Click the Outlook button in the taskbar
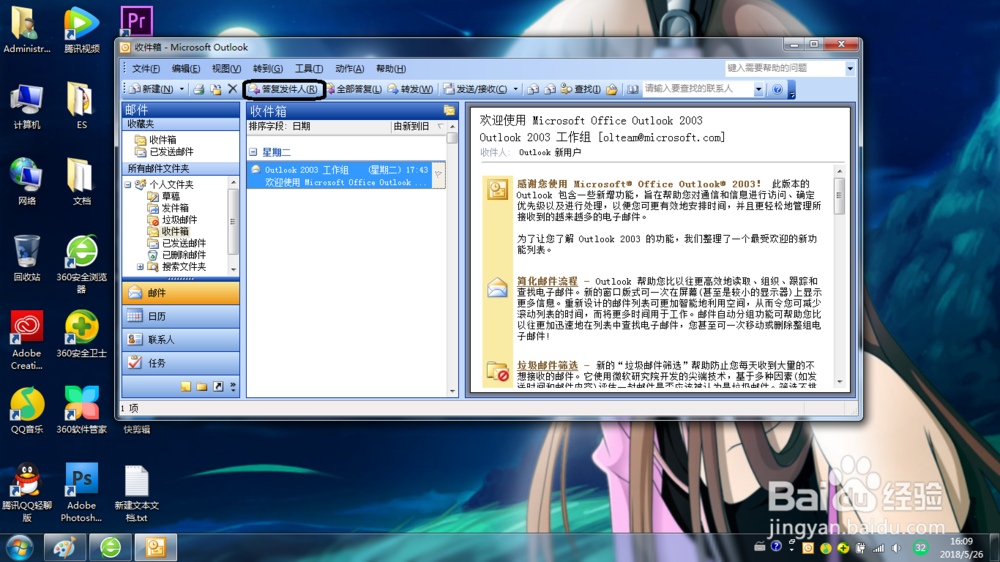This screenshot has width=1000, height=562. [x=156, y=547]
